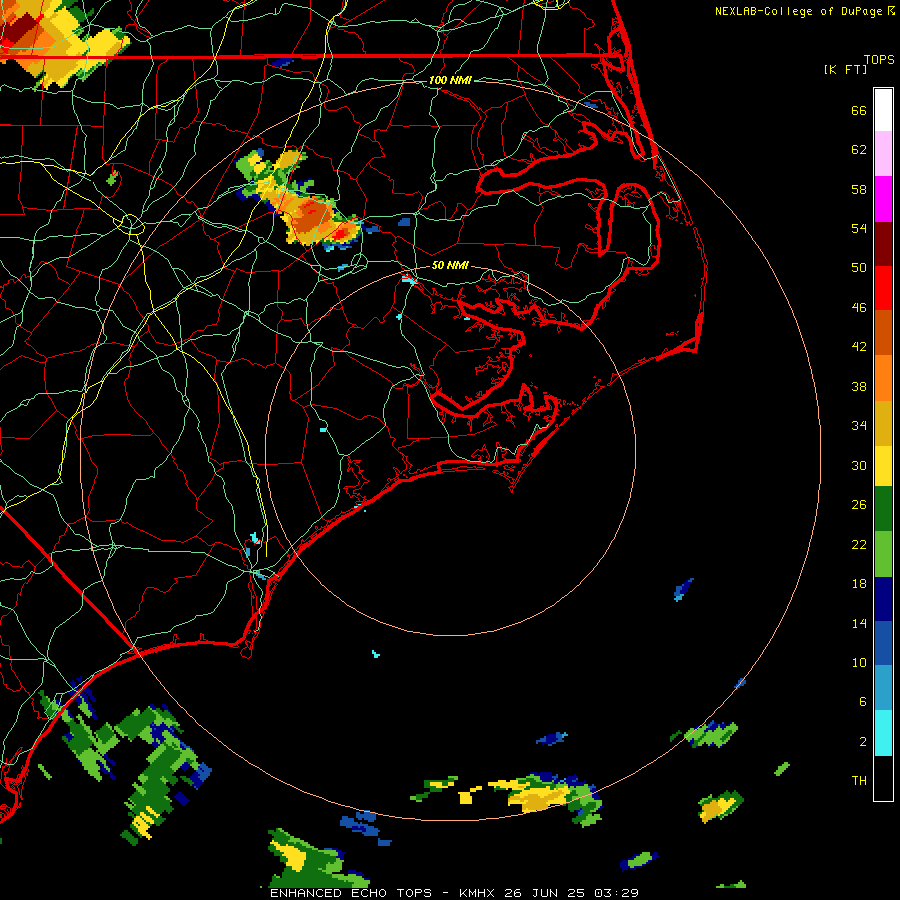900x900 pixels.
Task: Click the 6 value on the scale
Action: tap(863, 701)
